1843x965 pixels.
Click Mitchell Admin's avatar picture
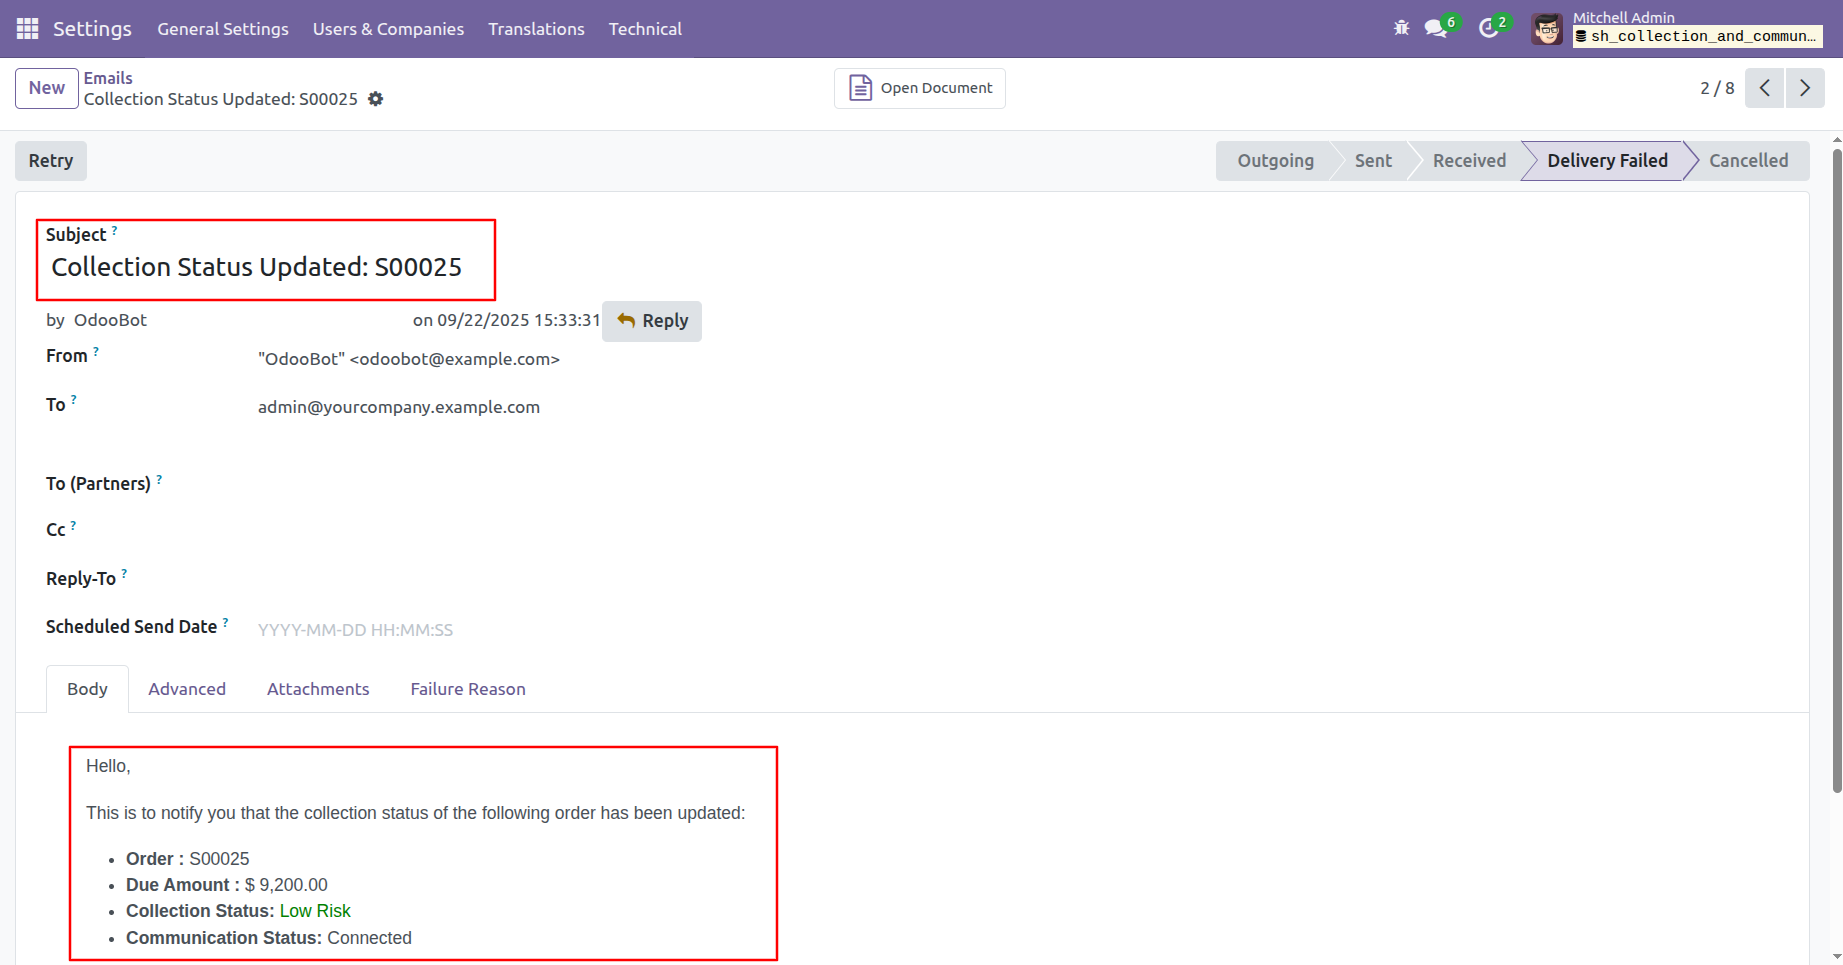[x=1547, y=29]
